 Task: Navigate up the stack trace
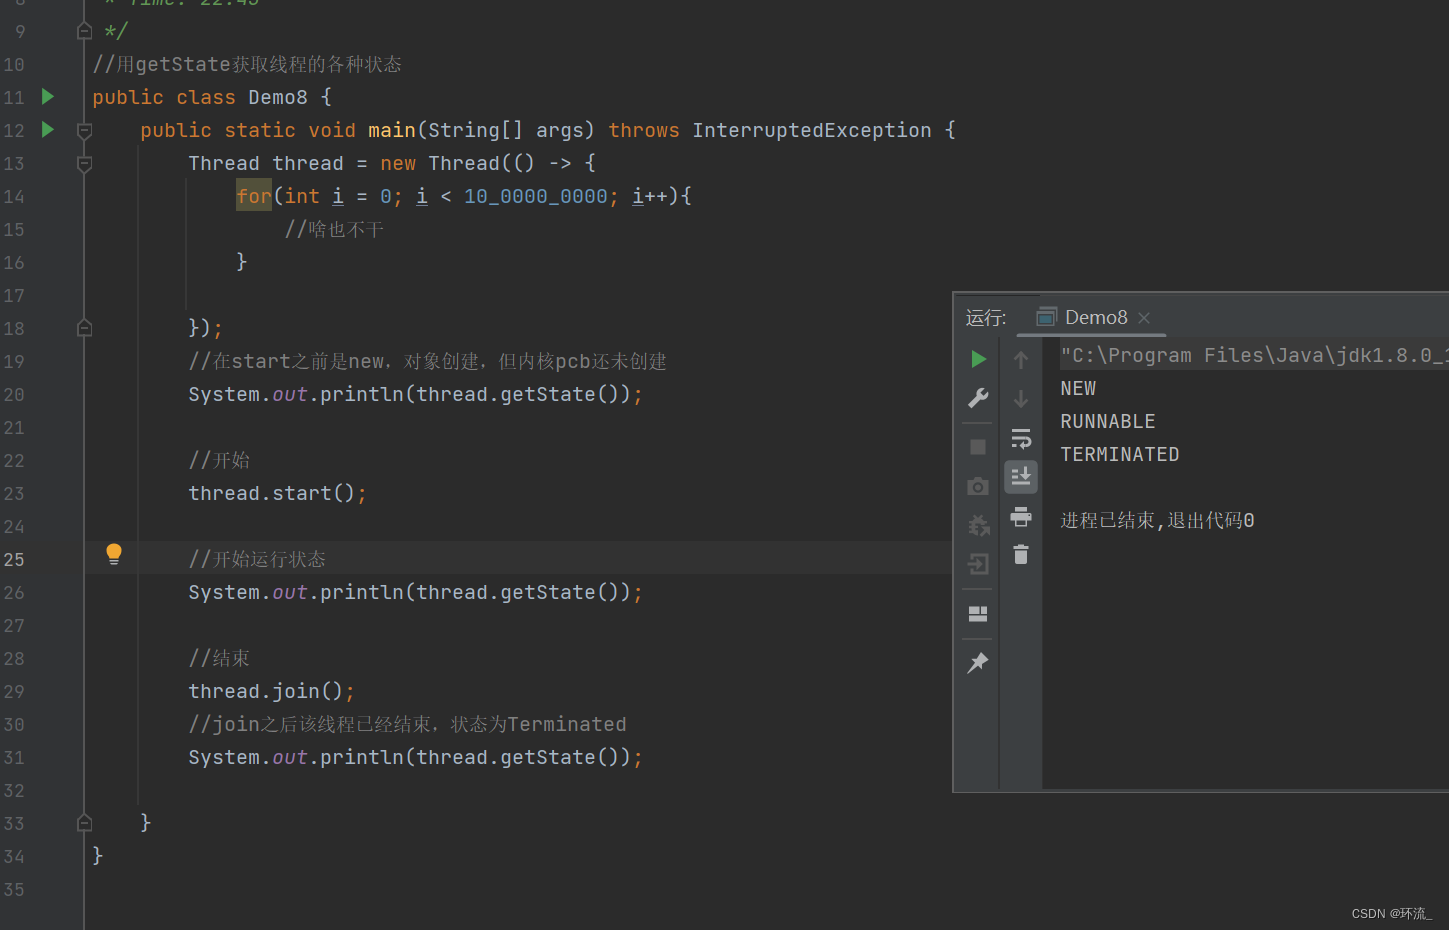pyautogui.click(x=1020, y=359)
